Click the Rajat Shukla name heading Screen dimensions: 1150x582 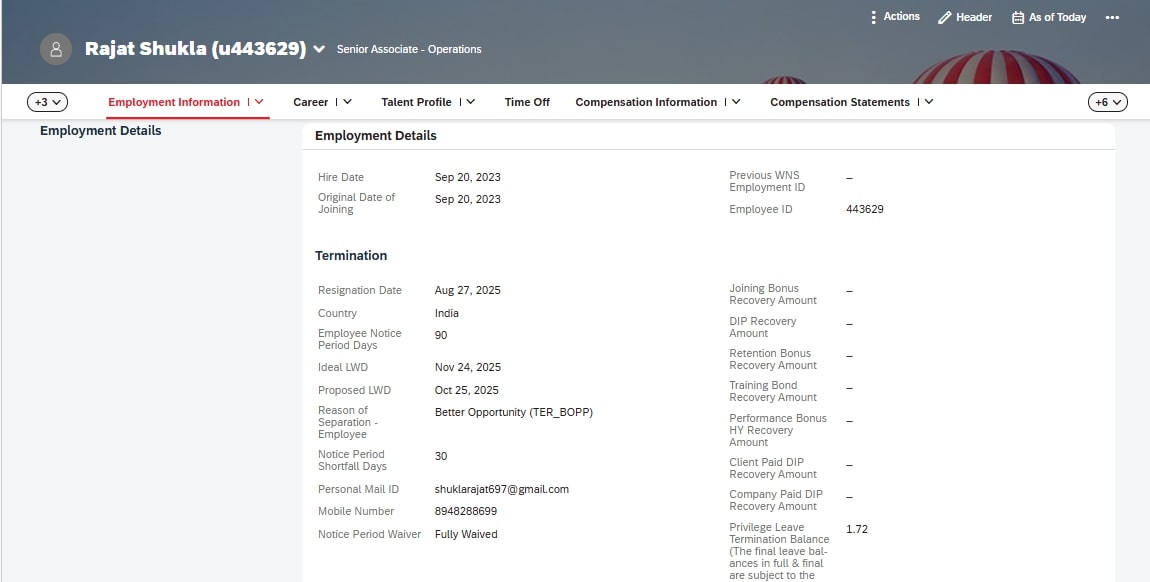tap(195, 49)
